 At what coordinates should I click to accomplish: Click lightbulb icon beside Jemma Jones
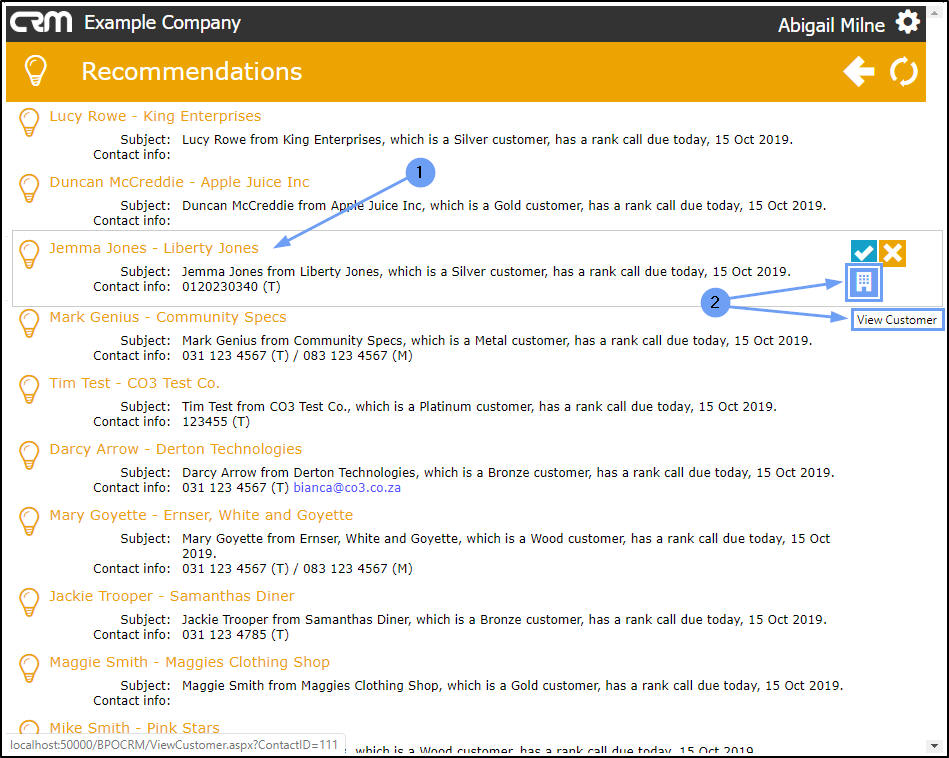29,254
